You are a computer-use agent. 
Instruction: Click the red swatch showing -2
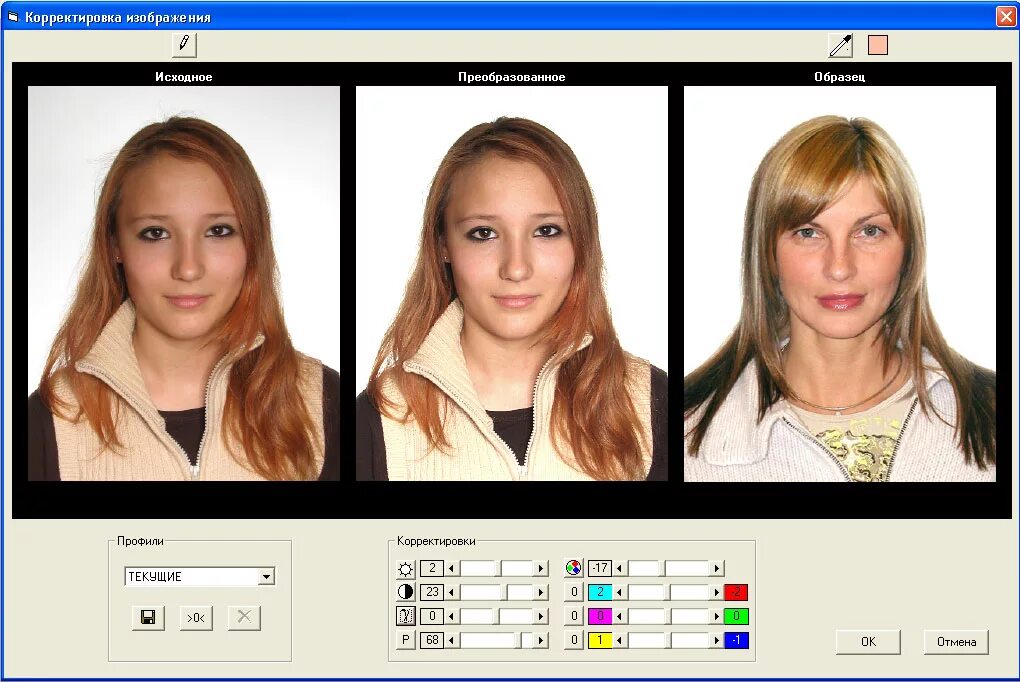(x=736, y=592)
